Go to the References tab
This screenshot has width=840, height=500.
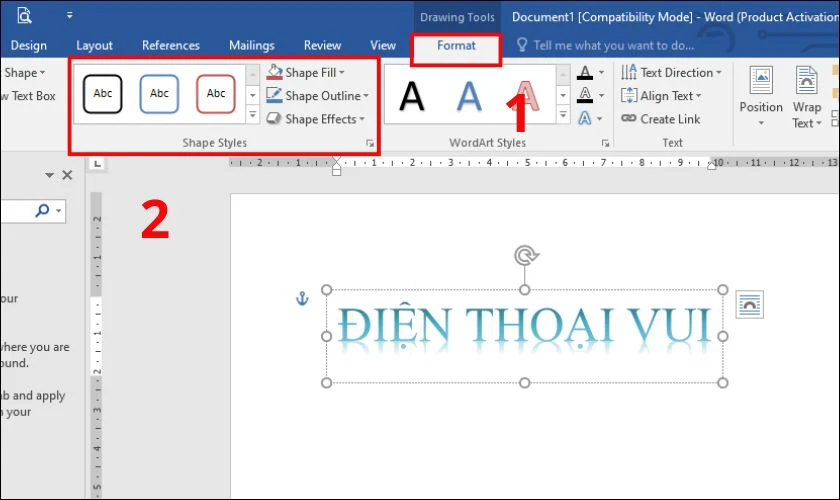tap(170, 46)
